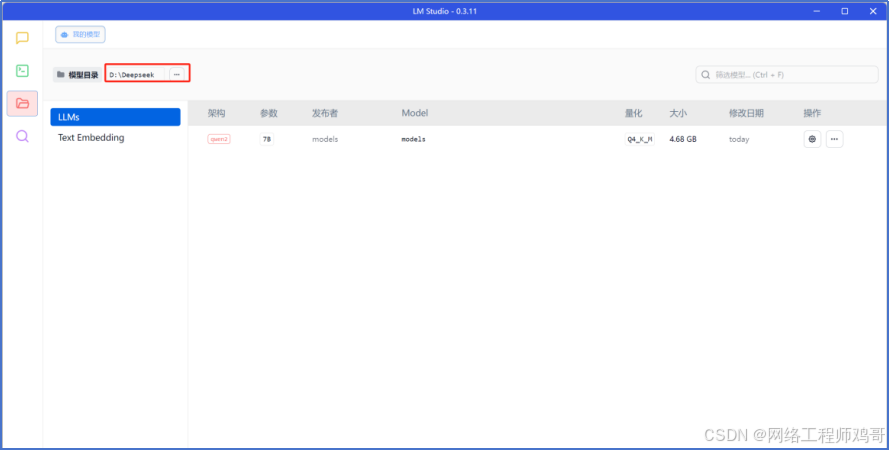Sort by 修改日期 column header
Viewport: 889px width, 450px height.
pyautogui.click(x=746, y=113)
